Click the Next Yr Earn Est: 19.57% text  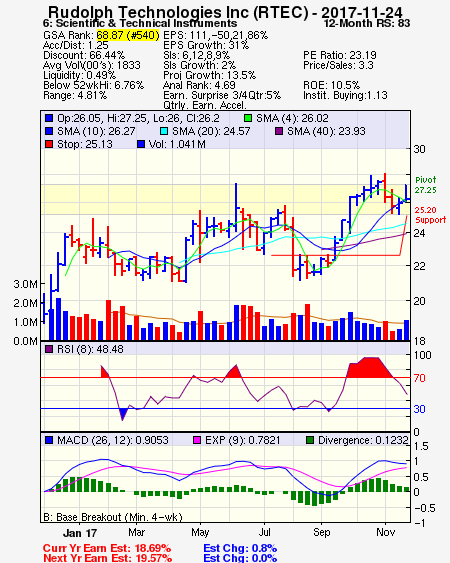107,558
